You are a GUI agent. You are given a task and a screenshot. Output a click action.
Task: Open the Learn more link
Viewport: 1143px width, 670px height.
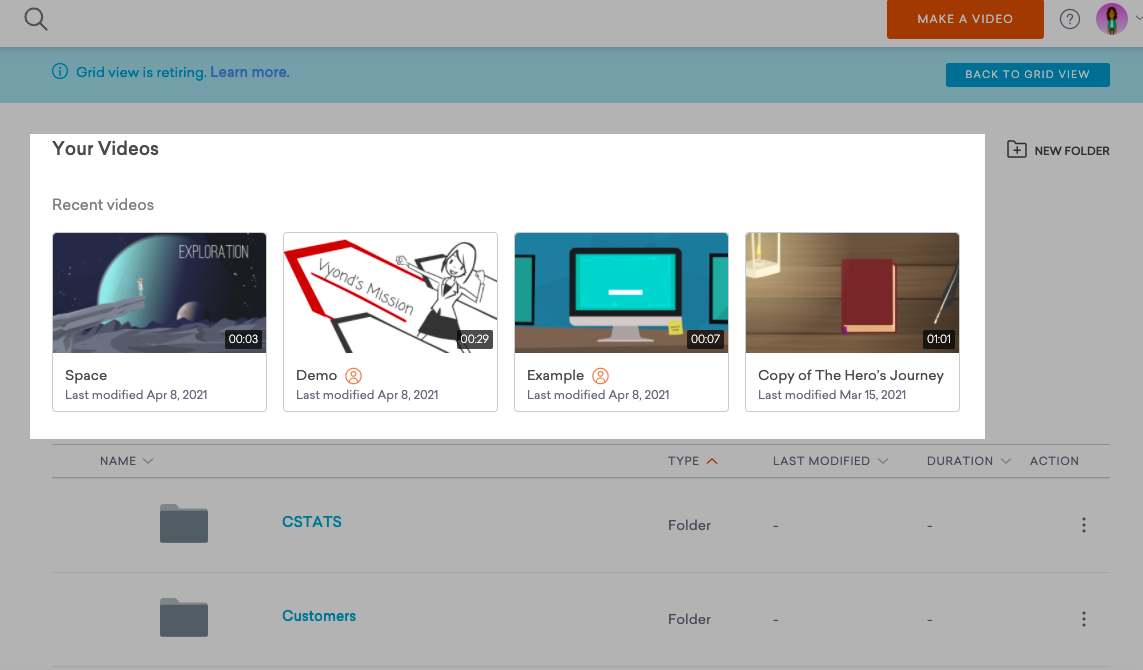(x=248, y=72)
